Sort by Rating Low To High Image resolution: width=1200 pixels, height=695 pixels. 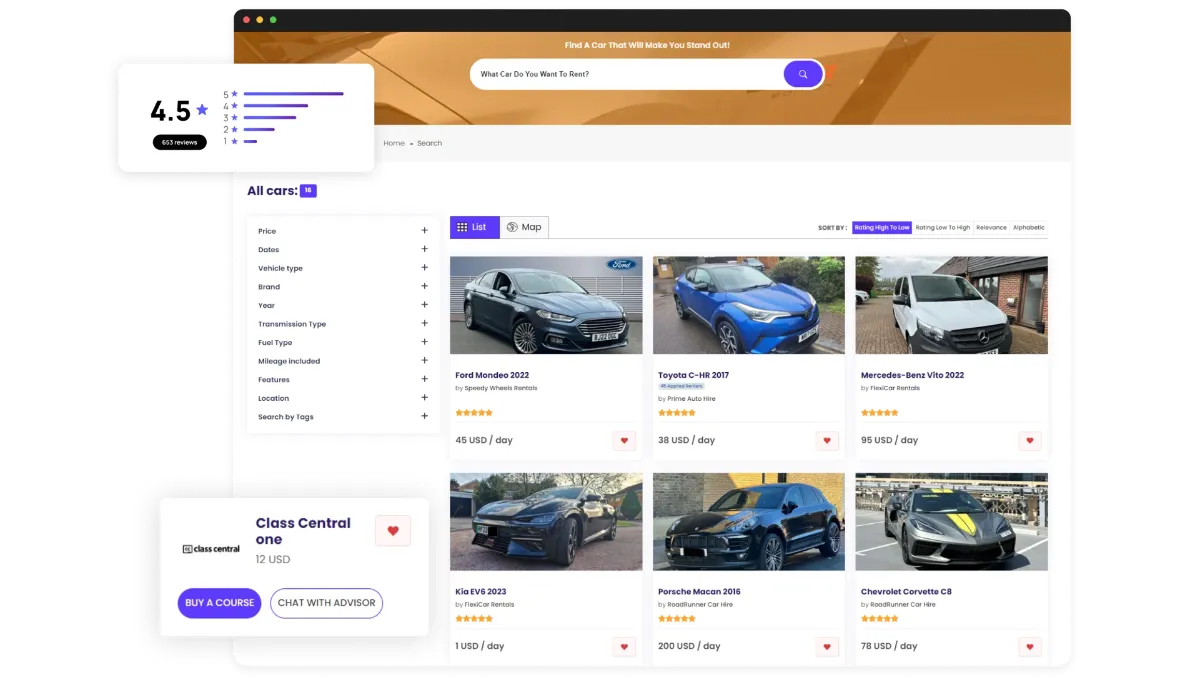click(x=943, y=227)
